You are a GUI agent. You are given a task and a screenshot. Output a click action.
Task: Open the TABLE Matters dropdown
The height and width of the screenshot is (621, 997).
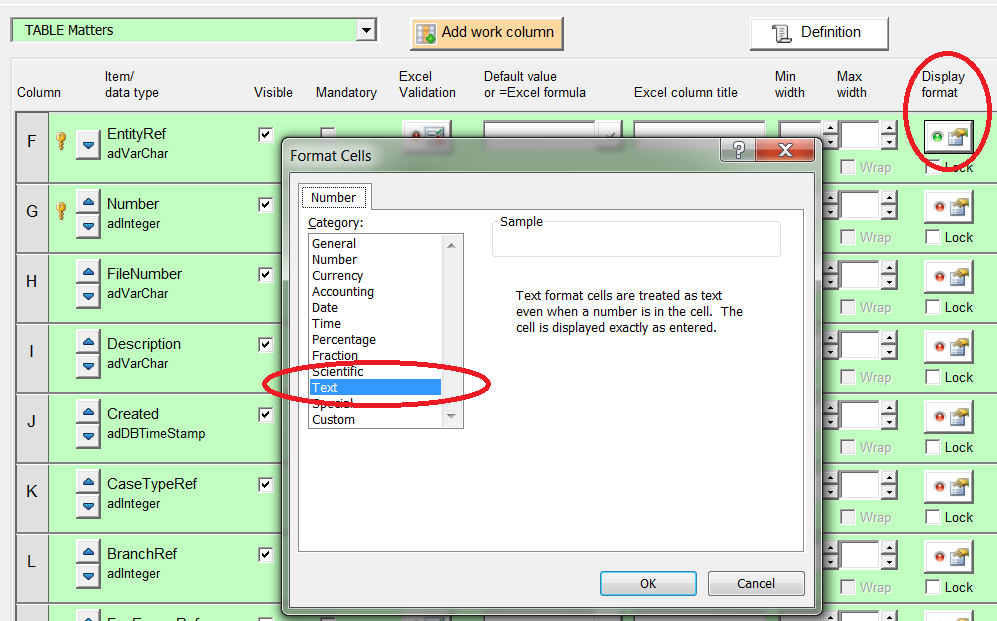tap(366, 30)
